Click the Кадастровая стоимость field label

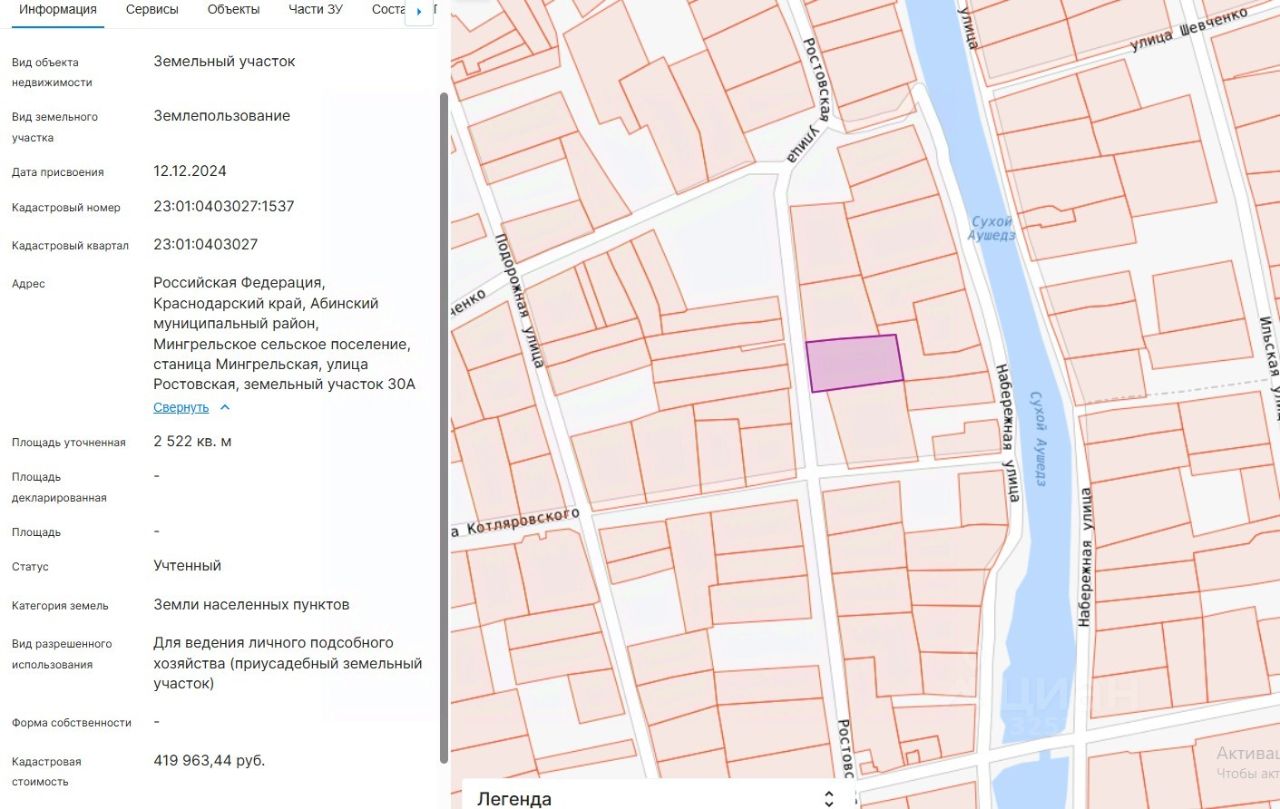(47, 771)
